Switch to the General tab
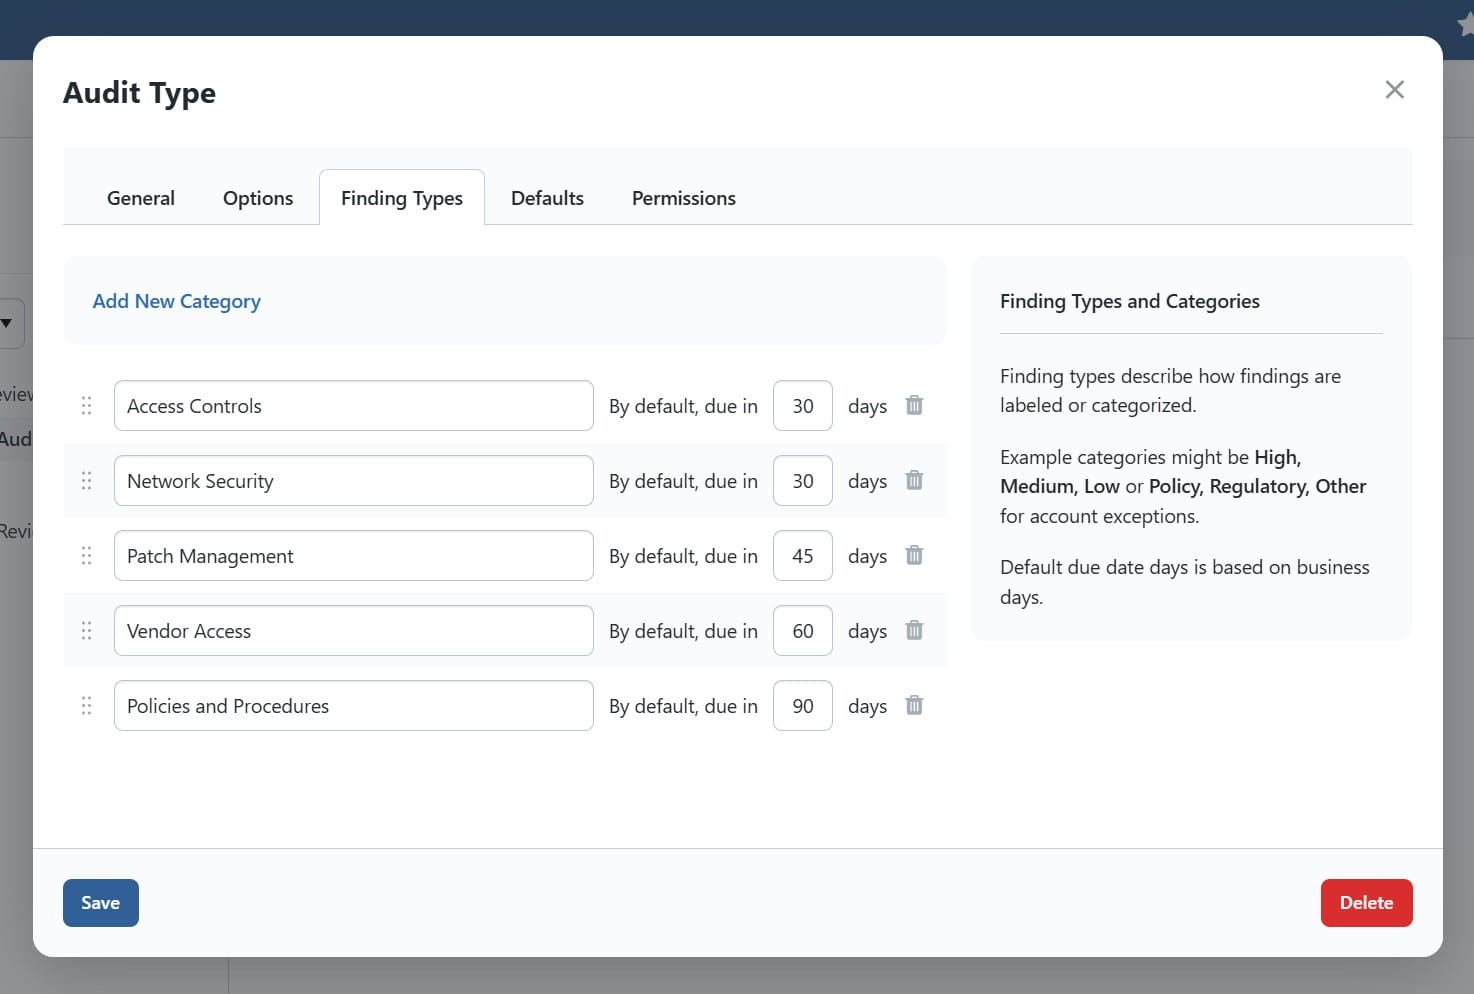Screen dimensions: 1474x994 (x=141, y=198)
